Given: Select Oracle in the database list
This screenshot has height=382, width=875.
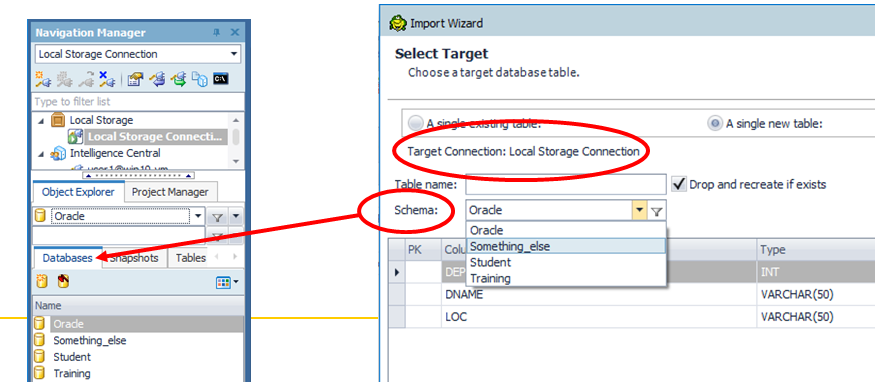Looking at the screenshot, I should coord(138,324).
